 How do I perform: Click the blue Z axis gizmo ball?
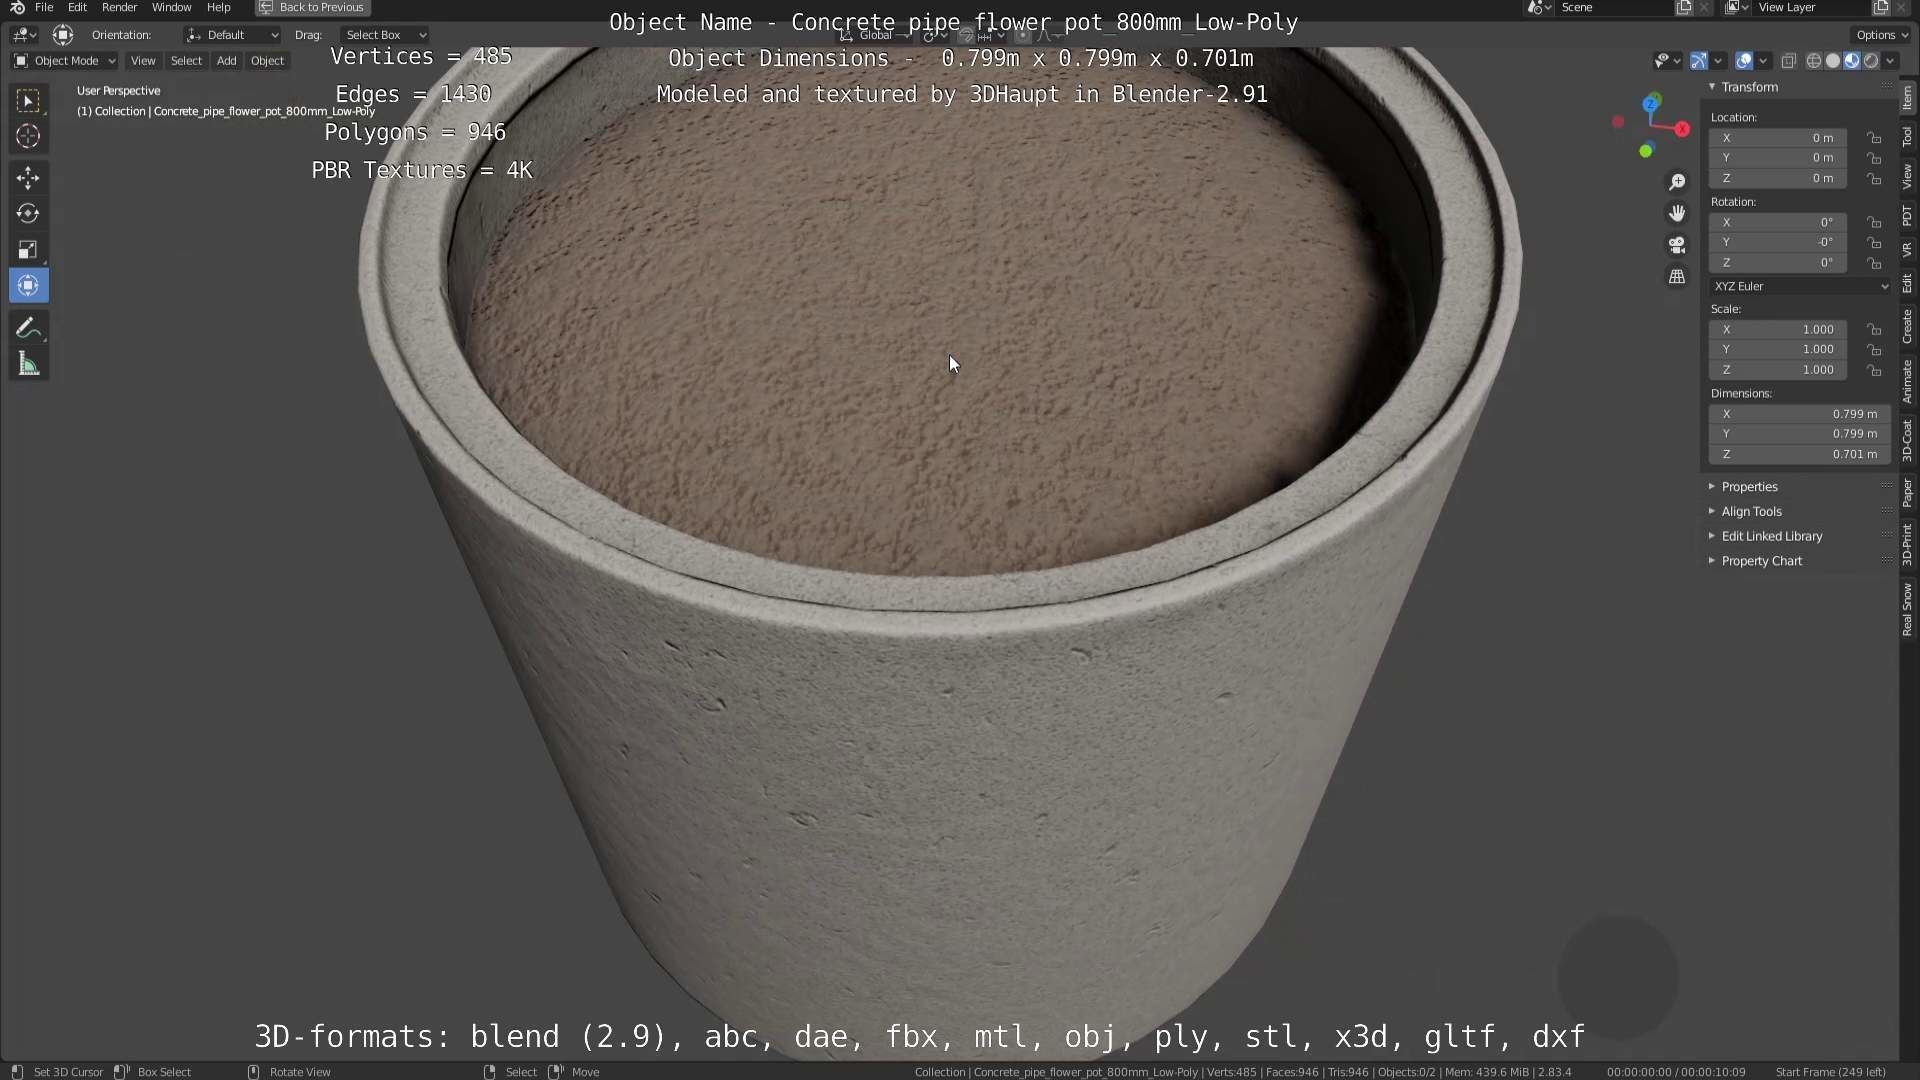point(1652,102)
